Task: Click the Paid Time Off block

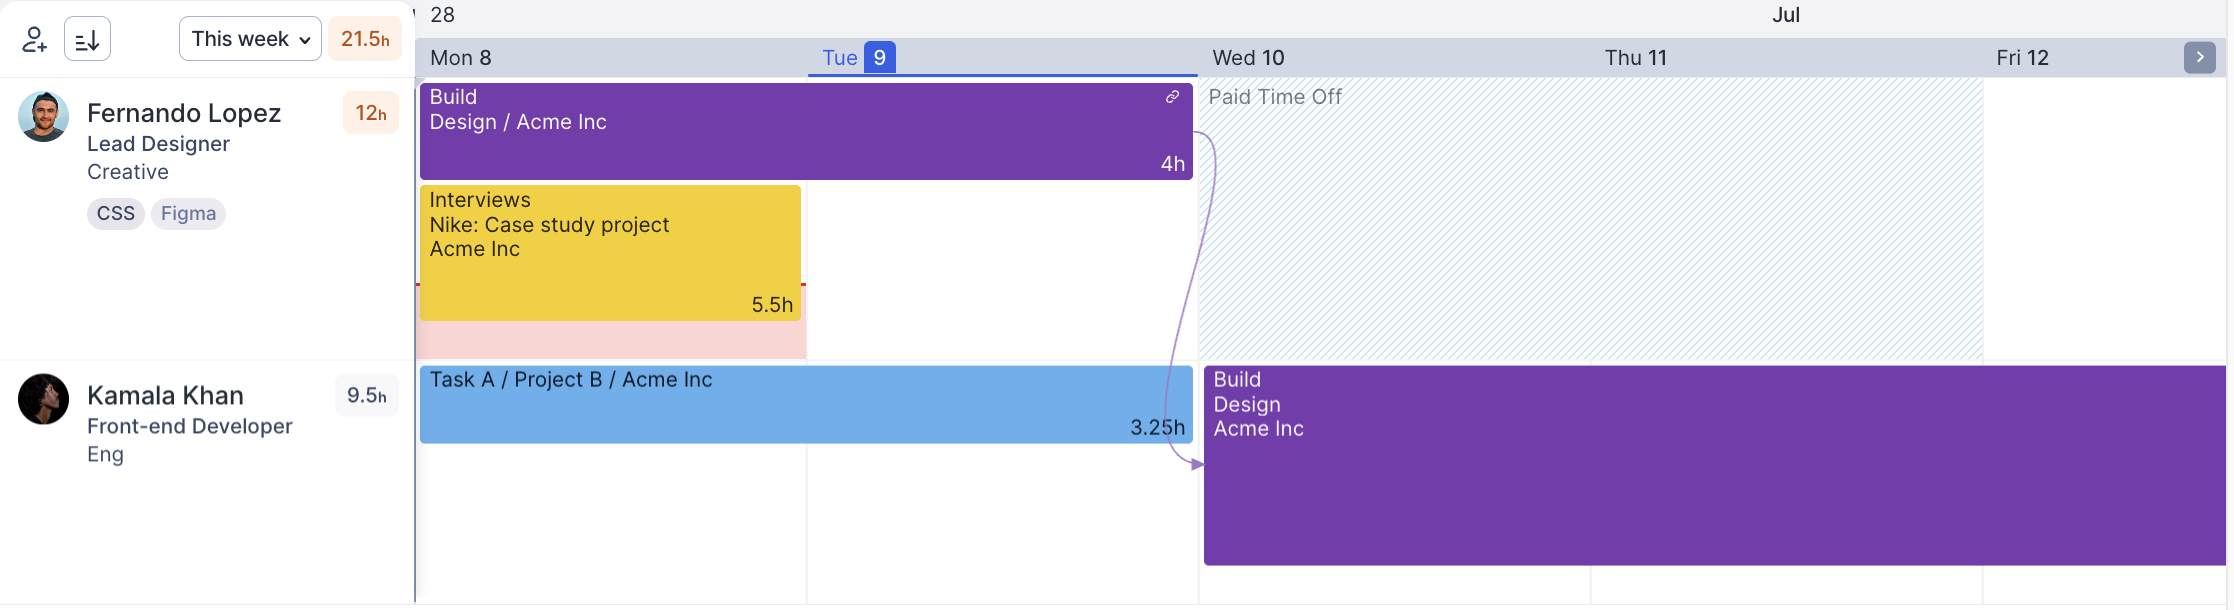Action: pos(1590,220)
